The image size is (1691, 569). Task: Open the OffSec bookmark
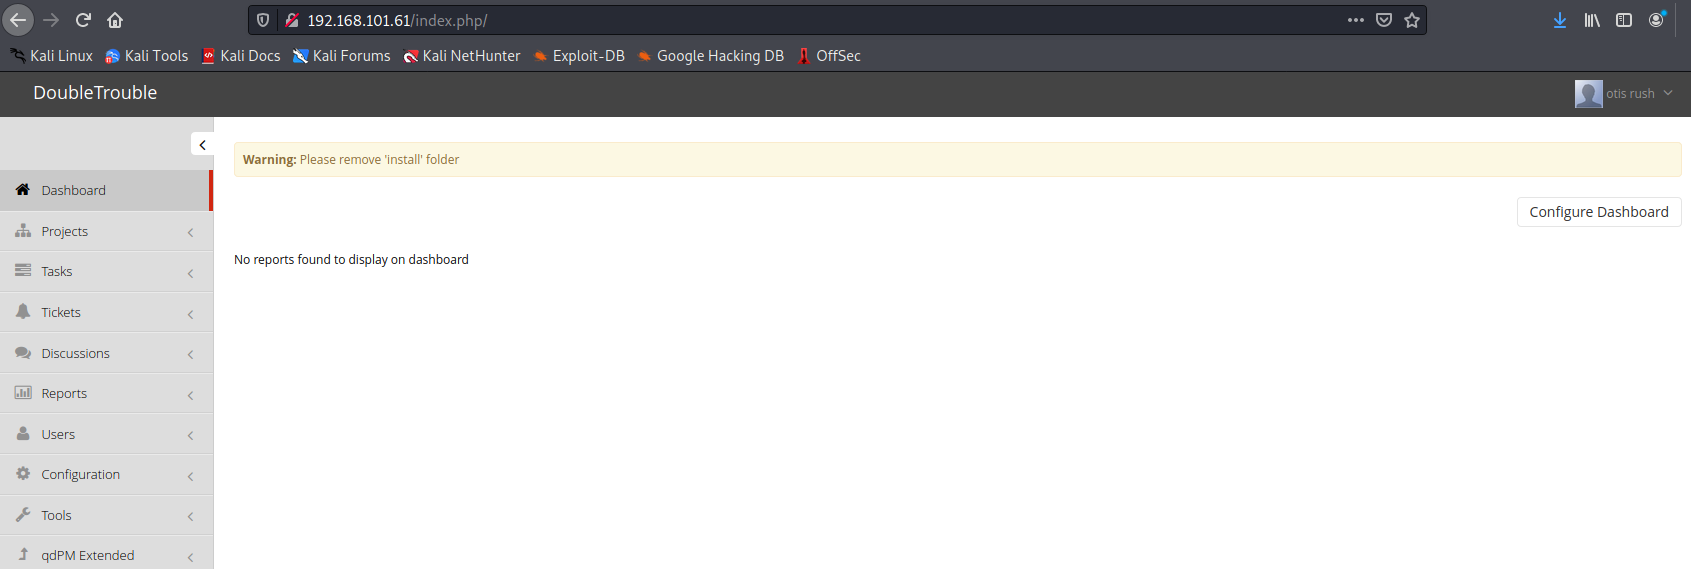829,56
